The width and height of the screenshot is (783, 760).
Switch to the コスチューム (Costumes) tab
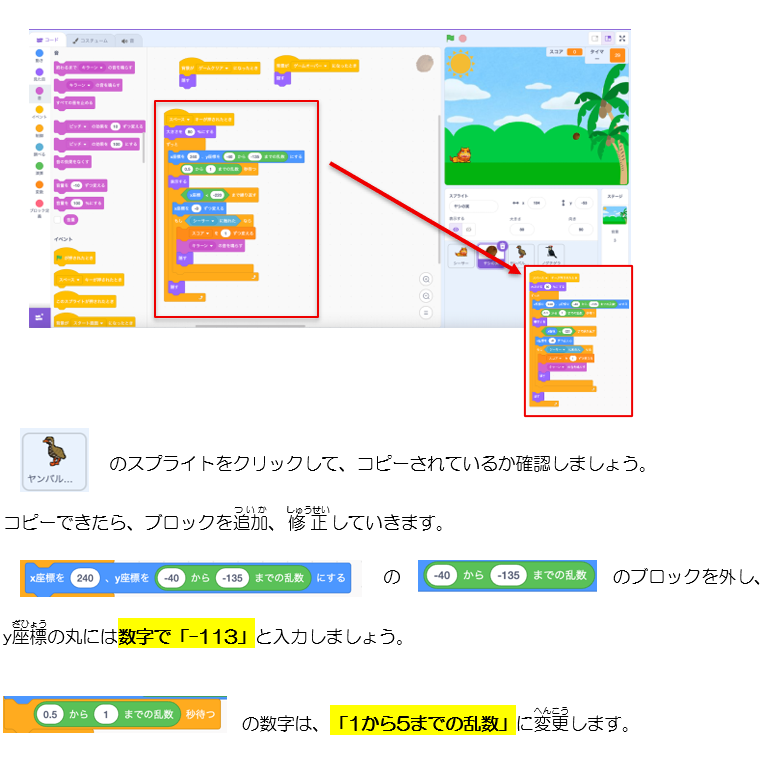tap(92, 40)
